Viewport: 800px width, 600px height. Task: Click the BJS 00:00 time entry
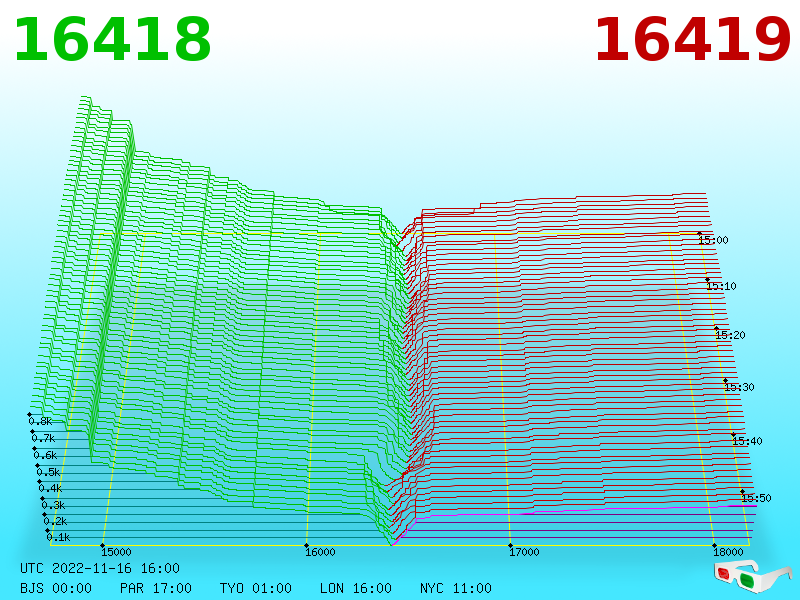tap(56, 588)
